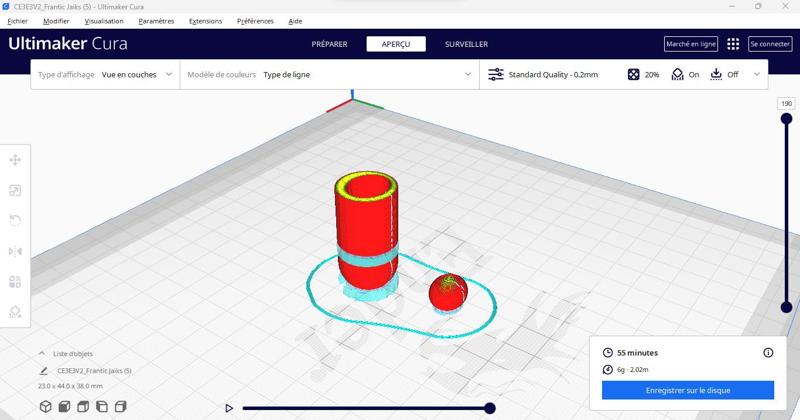800x420 pixels.
Task: Switch to 3D perspective view cube icon
Action: pos(45,406)
